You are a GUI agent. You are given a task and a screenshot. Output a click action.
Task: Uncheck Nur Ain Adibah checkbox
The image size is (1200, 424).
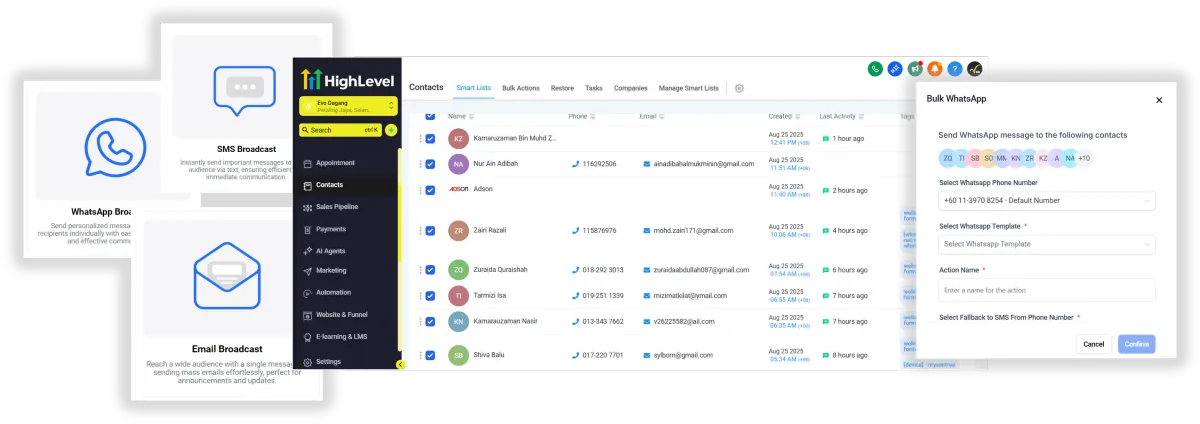point(430,164)
